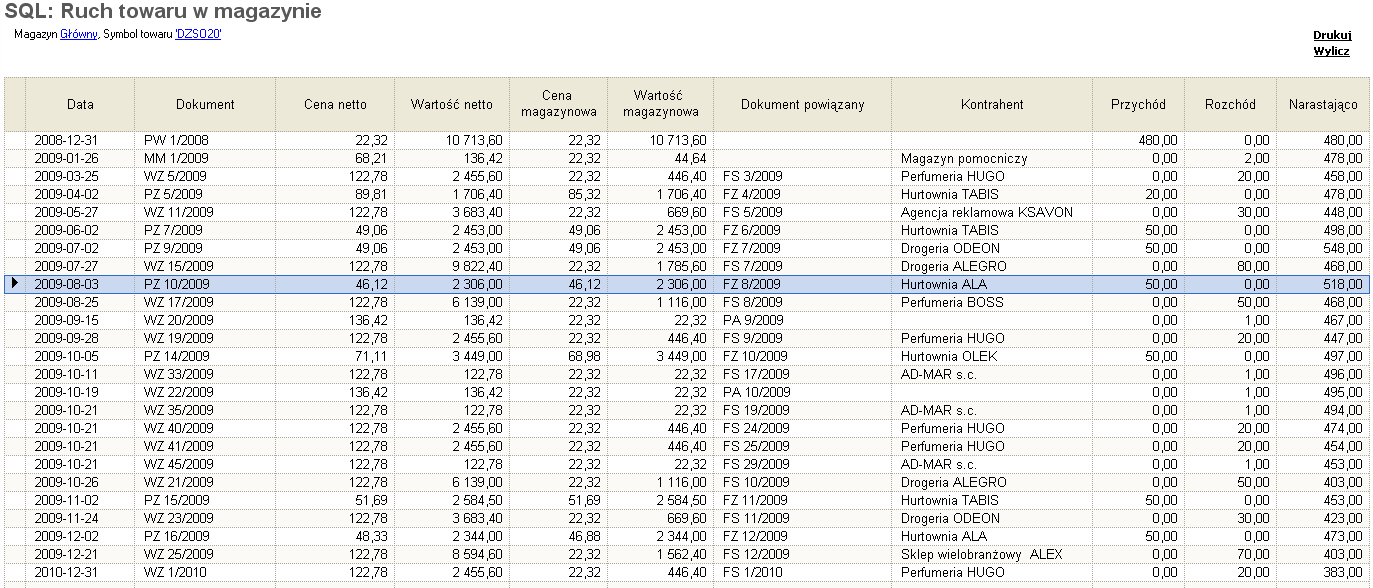Select the PZ 5/2009 document cell
Screen dimensions: 1373x588
click(x=205, y=194)
